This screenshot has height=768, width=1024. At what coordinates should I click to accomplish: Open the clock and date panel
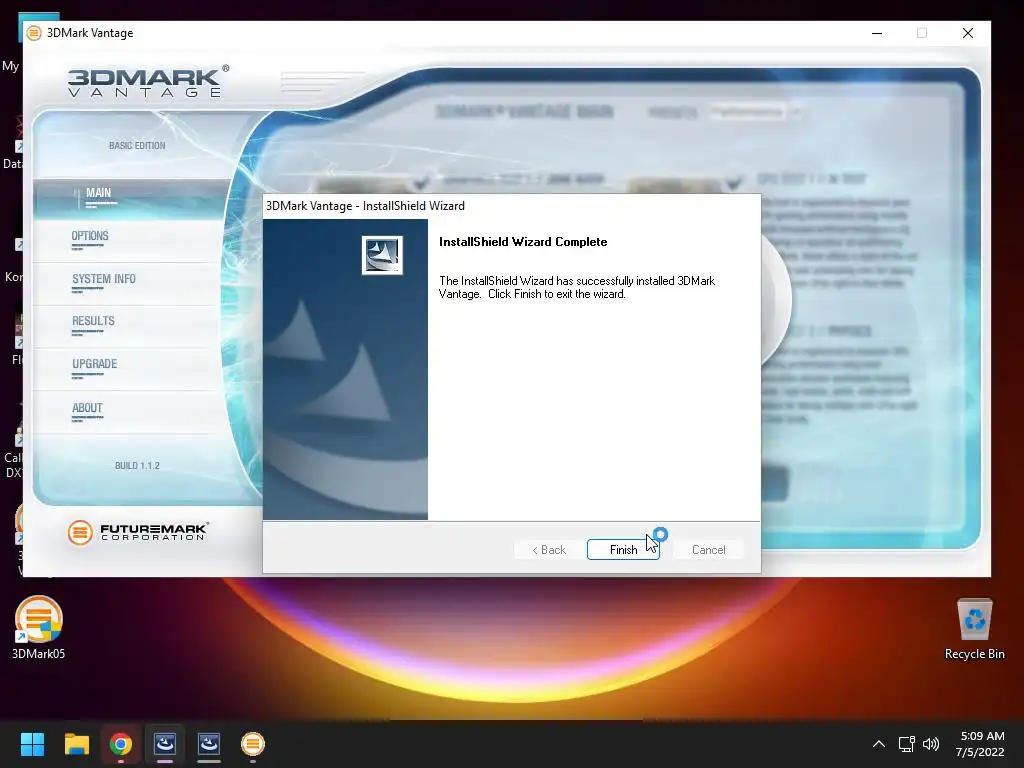coord(980,744)
